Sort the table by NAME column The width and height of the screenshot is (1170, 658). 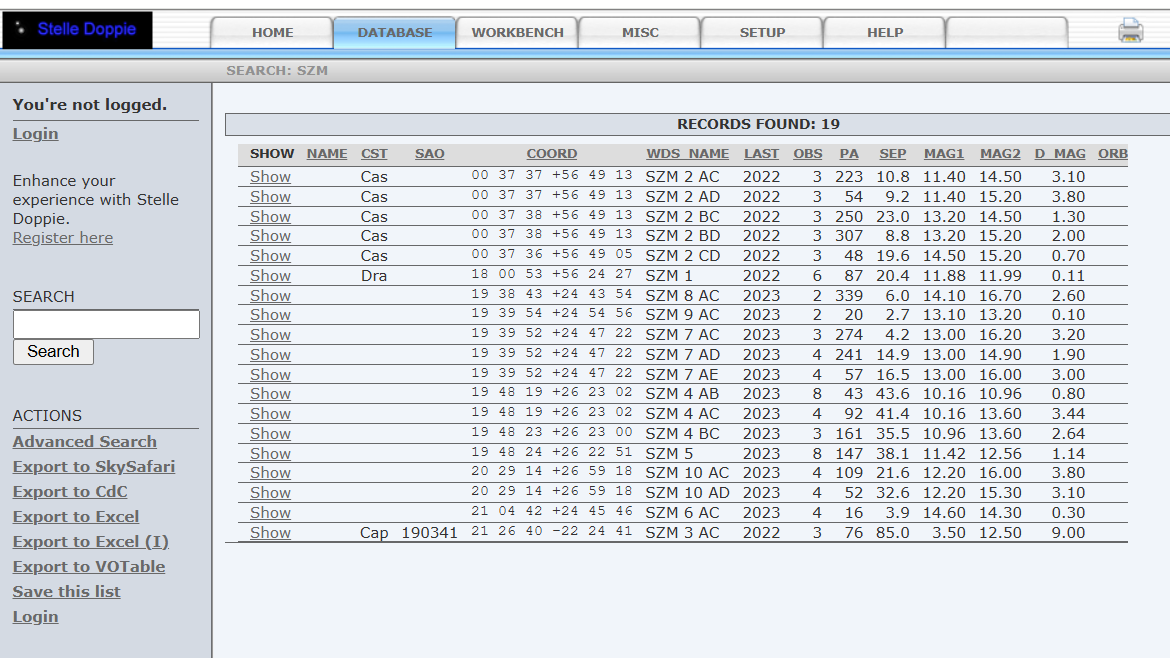[327, 154]
